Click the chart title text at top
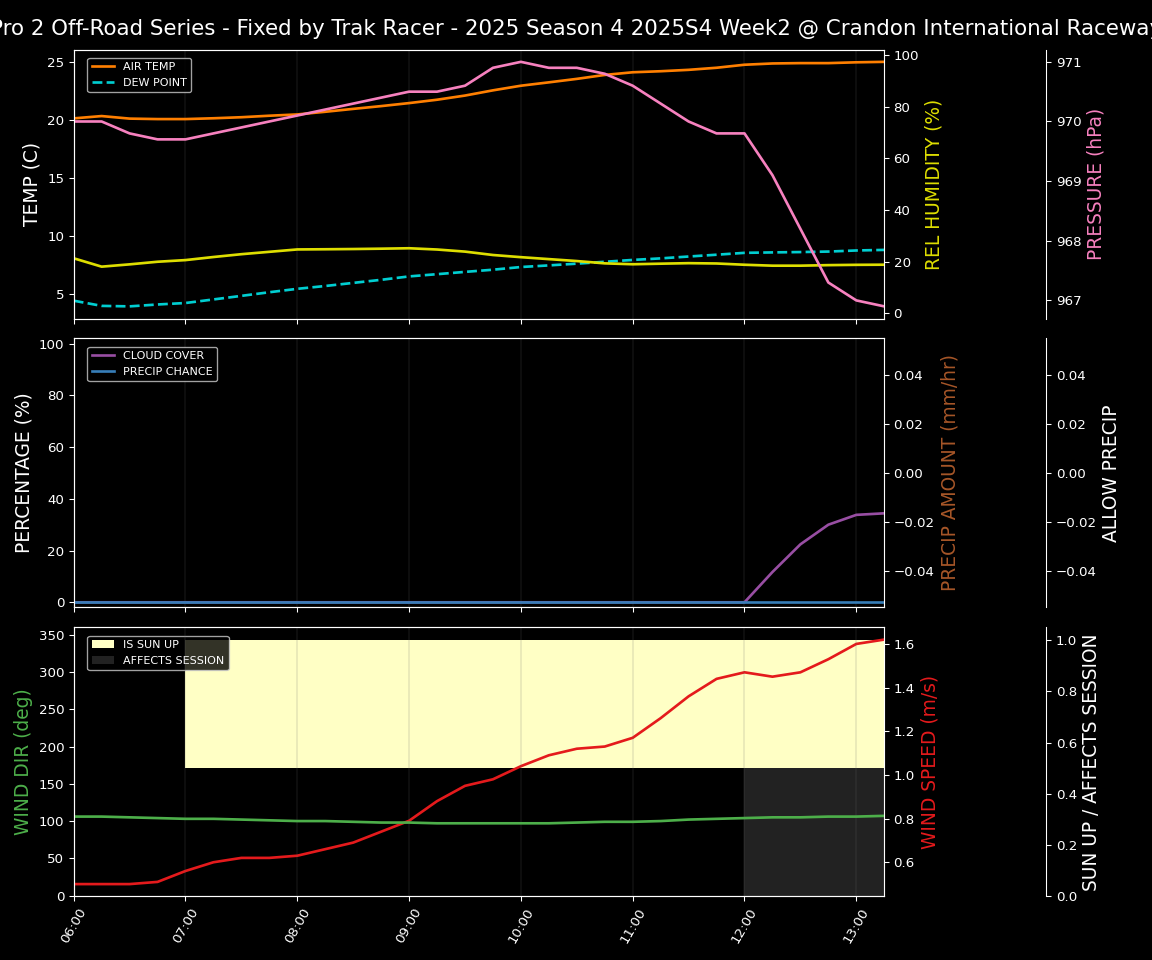Image resolution: width=1152 pixels, height=960 pixels. [576, 28]
